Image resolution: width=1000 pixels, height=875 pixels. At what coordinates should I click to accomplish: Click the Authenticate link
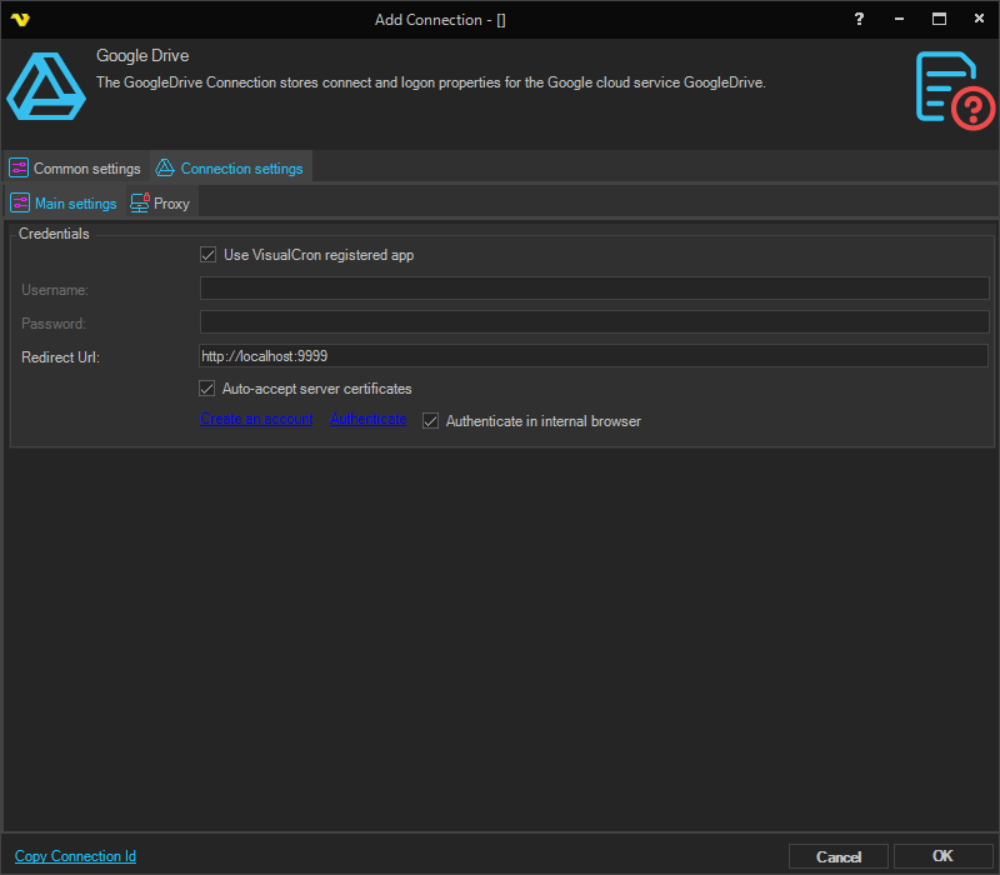(x=368, y=419)
